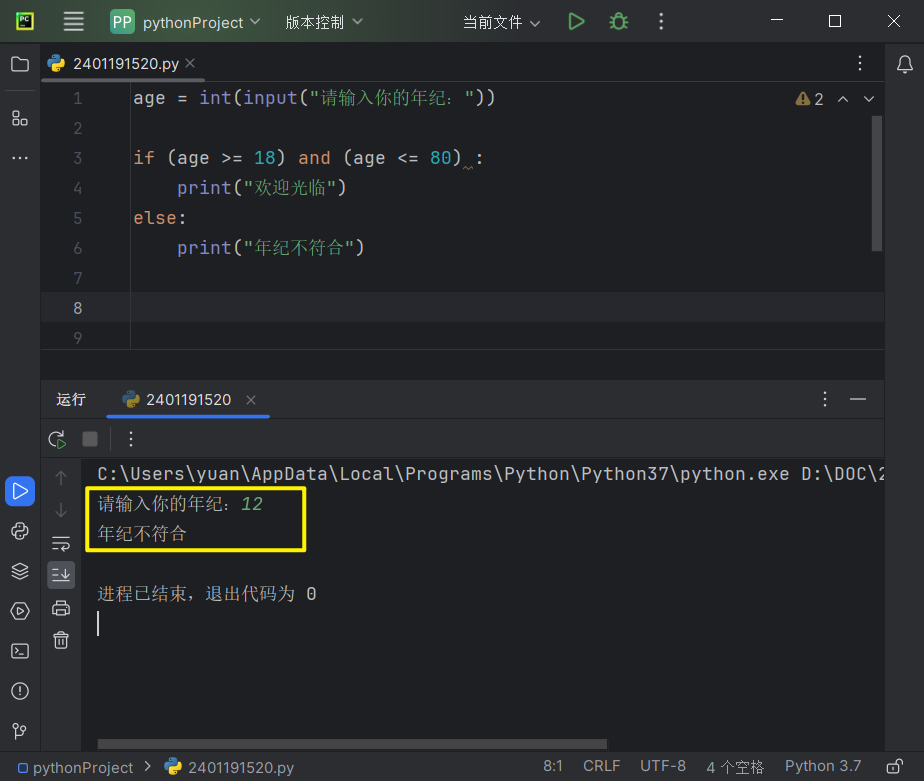Run the current file with green play button
This screenshot has height=781, width=924.
[x=576, y=22]
